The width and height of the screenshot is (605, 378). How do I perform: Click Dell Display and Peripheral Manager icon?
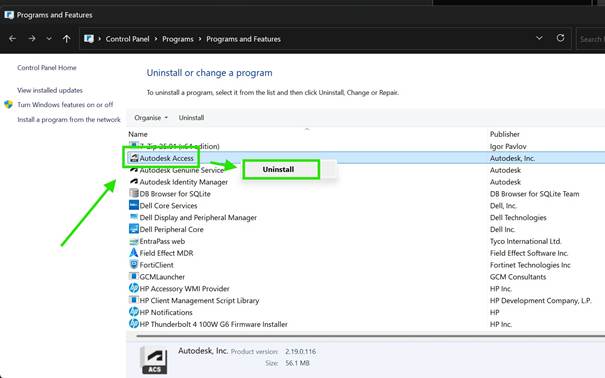[x=134, y=217]
